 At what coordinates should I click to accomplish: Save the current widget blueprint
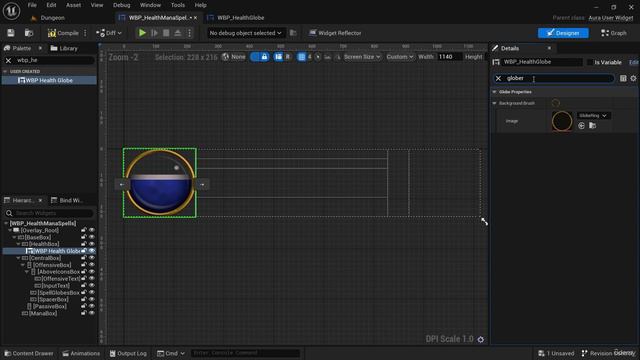pos(11,33)
